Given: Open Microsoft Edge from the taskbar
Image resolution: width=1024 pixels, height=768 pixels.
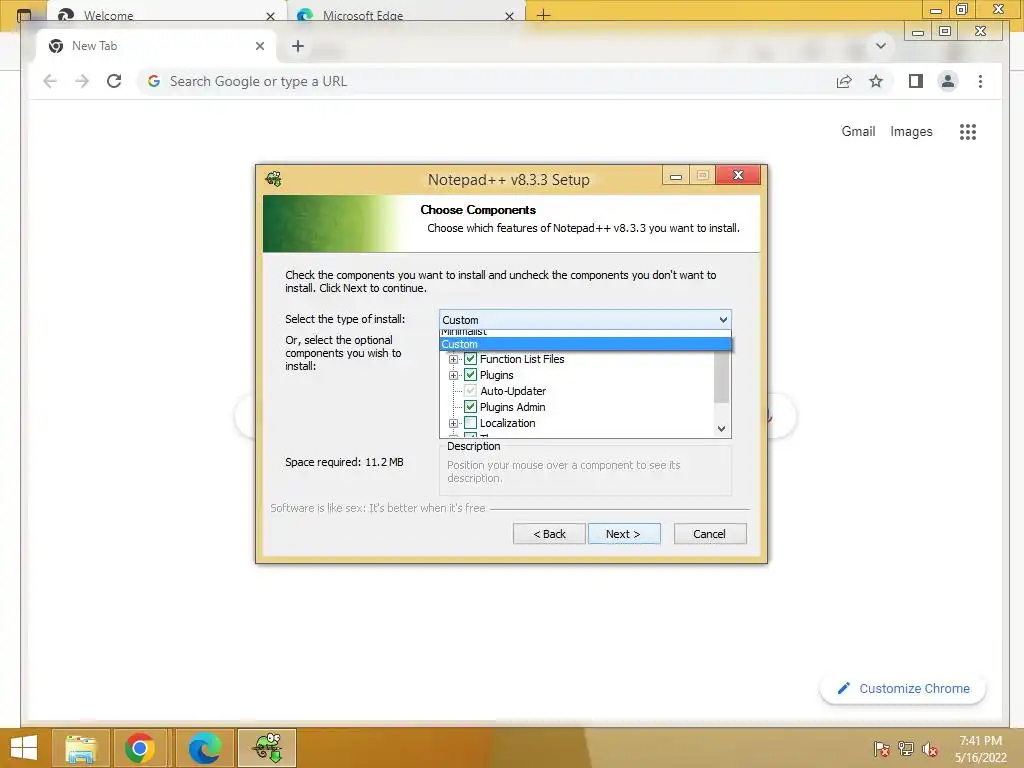Looking at the screenshot, I should pyautogui.click(x=204, y=748).
